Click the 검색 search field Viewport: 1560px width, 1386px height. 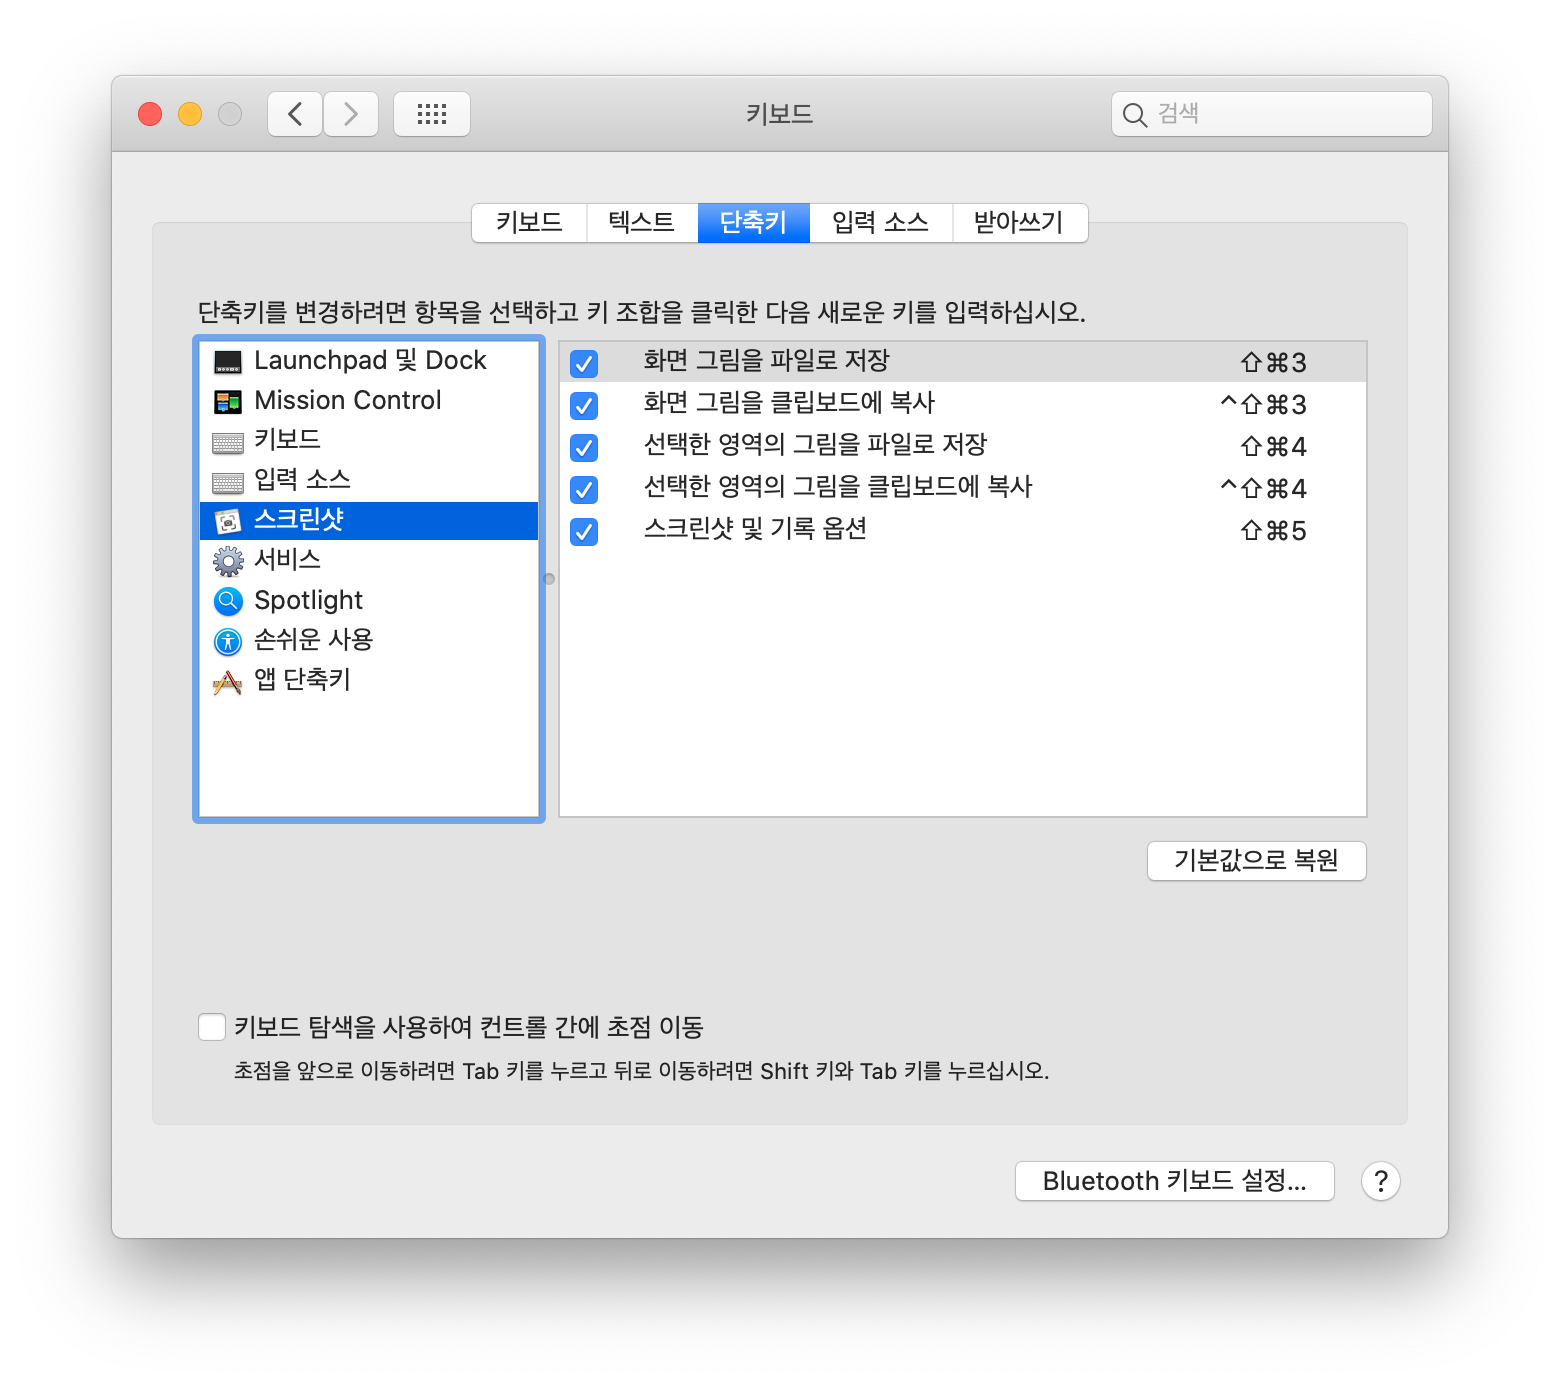[x=1270, y=113]
